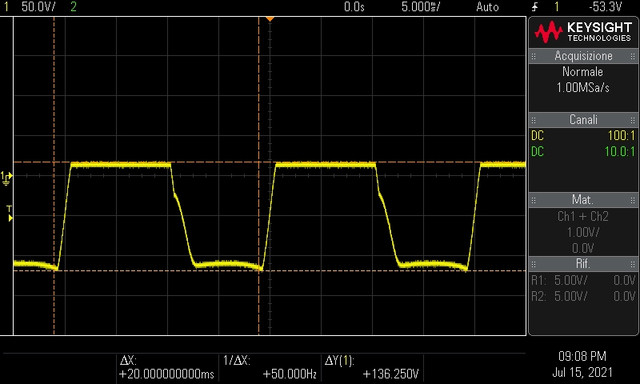Select the channel 2 indicator

tap(73, 7)
